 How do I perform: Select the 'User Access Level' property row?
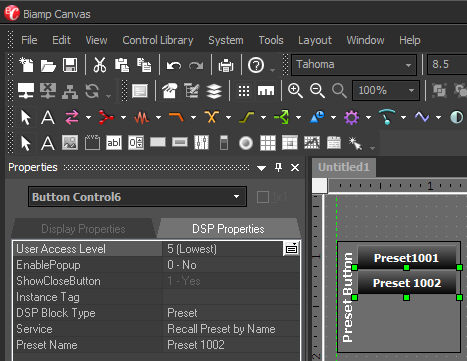pyautogui.click(x=156, y=249)
